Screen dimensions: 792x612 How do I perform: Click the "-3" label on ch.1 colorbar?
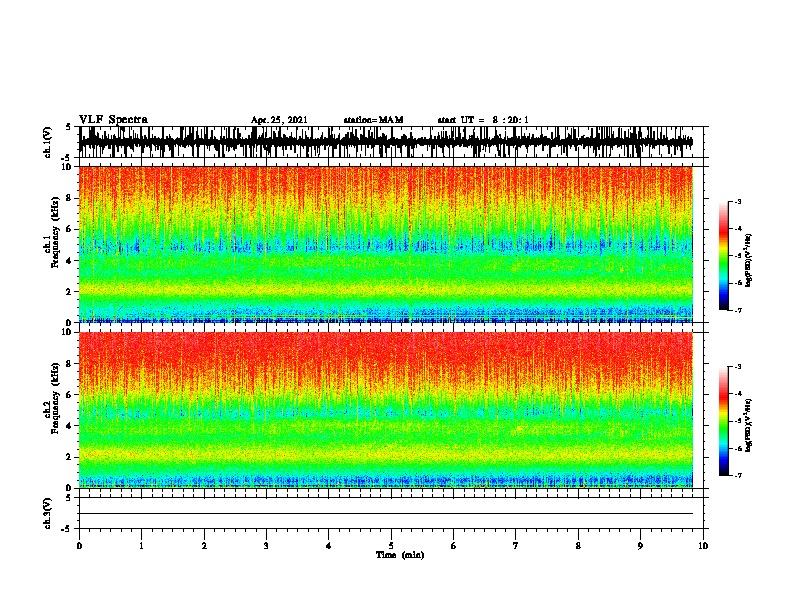738,202
